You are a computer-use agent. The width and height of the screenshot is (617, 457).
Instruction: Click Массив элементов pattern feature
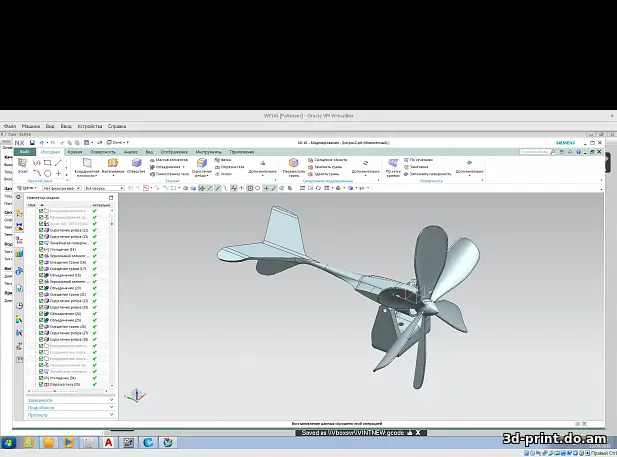[168, 160]
